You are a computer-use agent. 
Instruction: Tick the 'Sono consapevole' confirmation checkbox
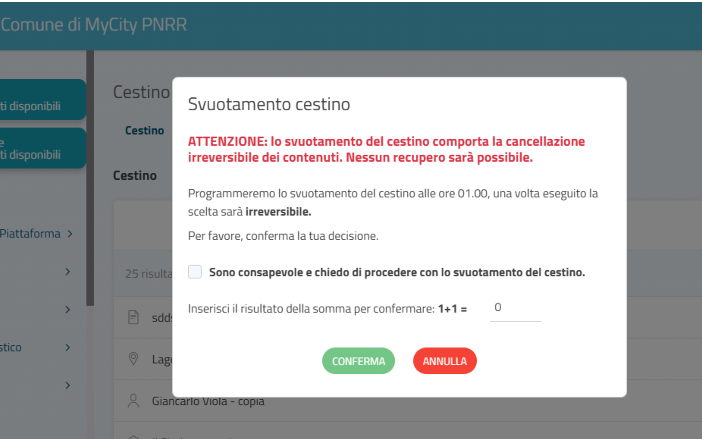click(x=195, y=272)
